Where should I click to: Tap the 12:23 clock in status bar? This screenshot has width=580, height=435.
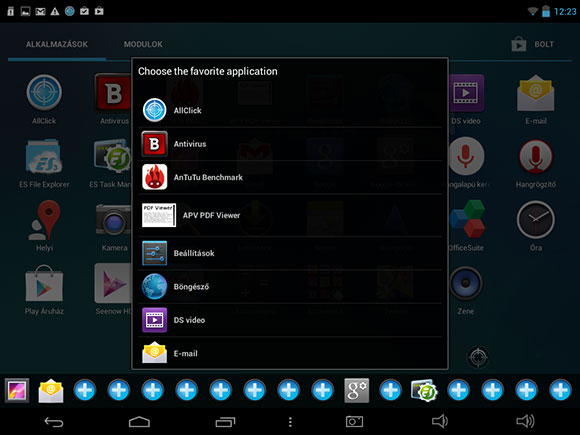(x=565, y=11)
